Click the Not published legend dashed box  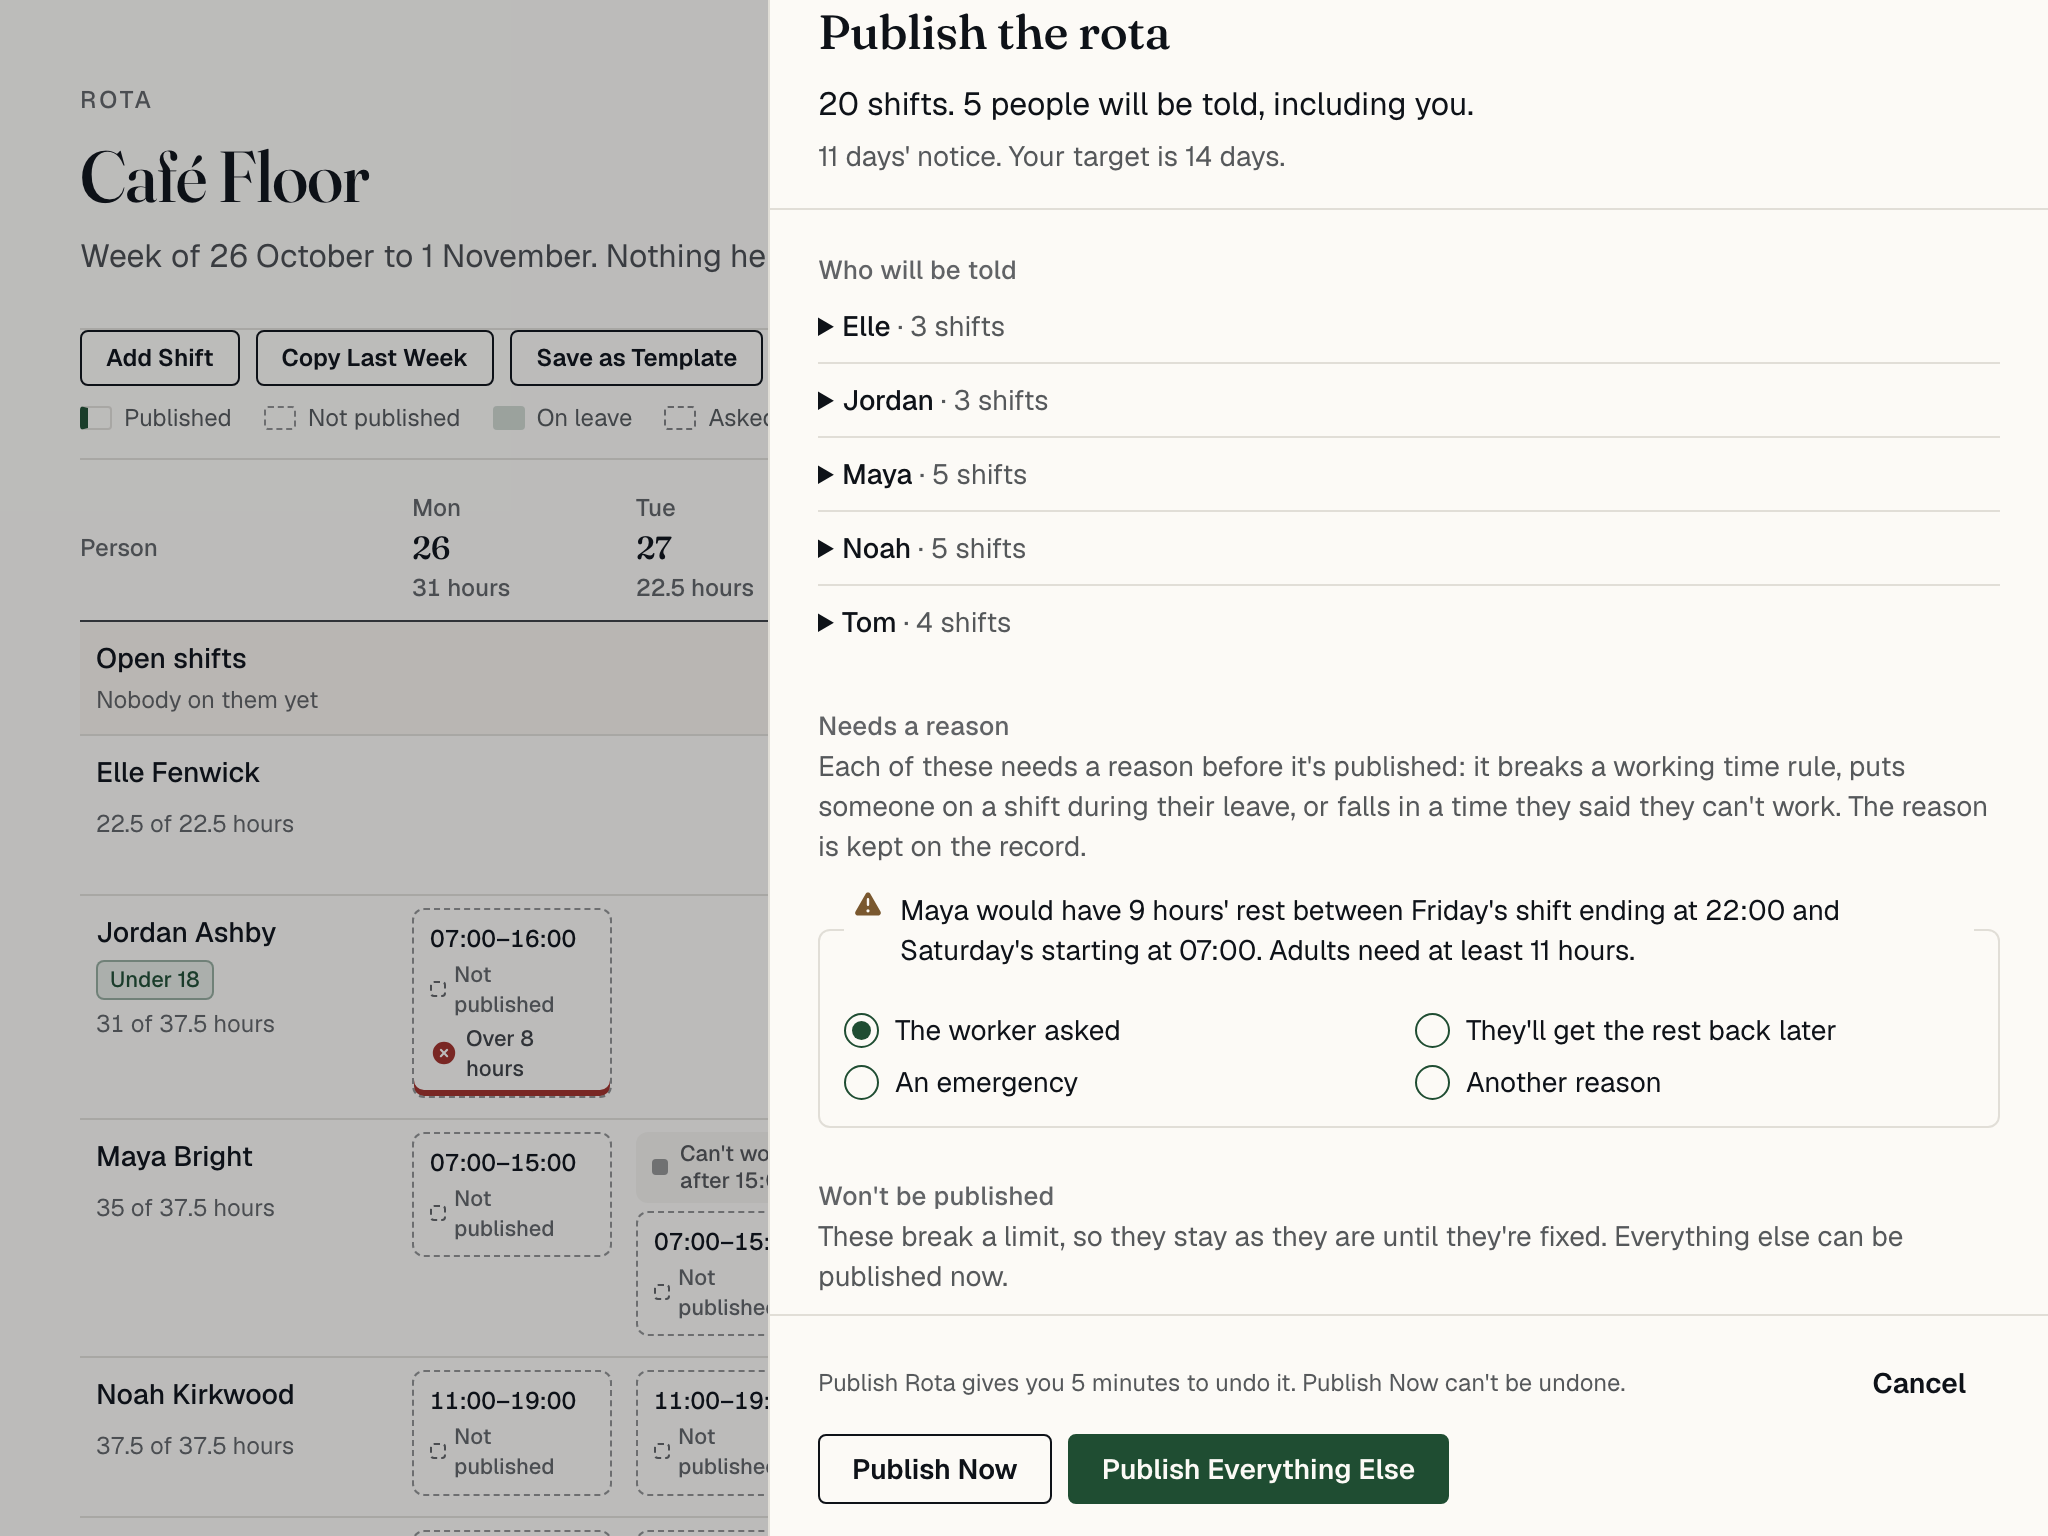pyautogui.click(x=280, y=418)
